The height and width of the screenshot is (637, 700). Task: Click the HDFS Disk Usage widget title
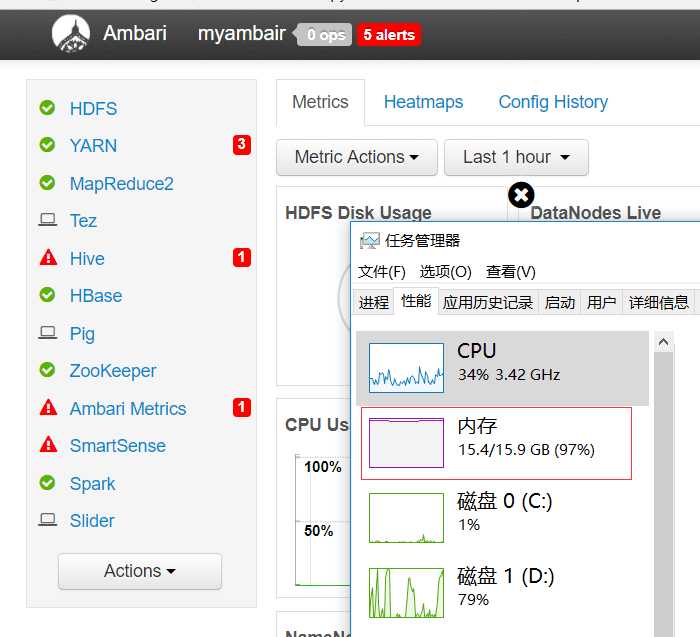[x=358, y=212]
